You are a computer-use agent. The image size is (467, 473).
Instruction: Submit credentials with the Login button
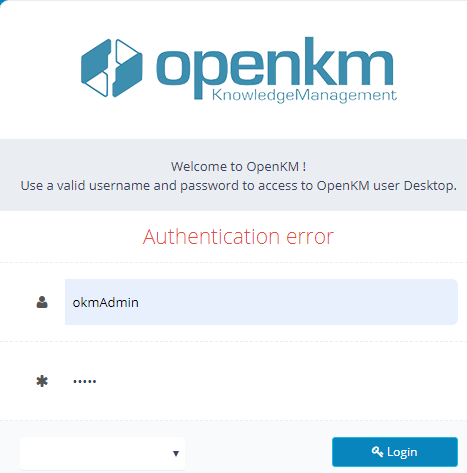click(x=395, y=452)
